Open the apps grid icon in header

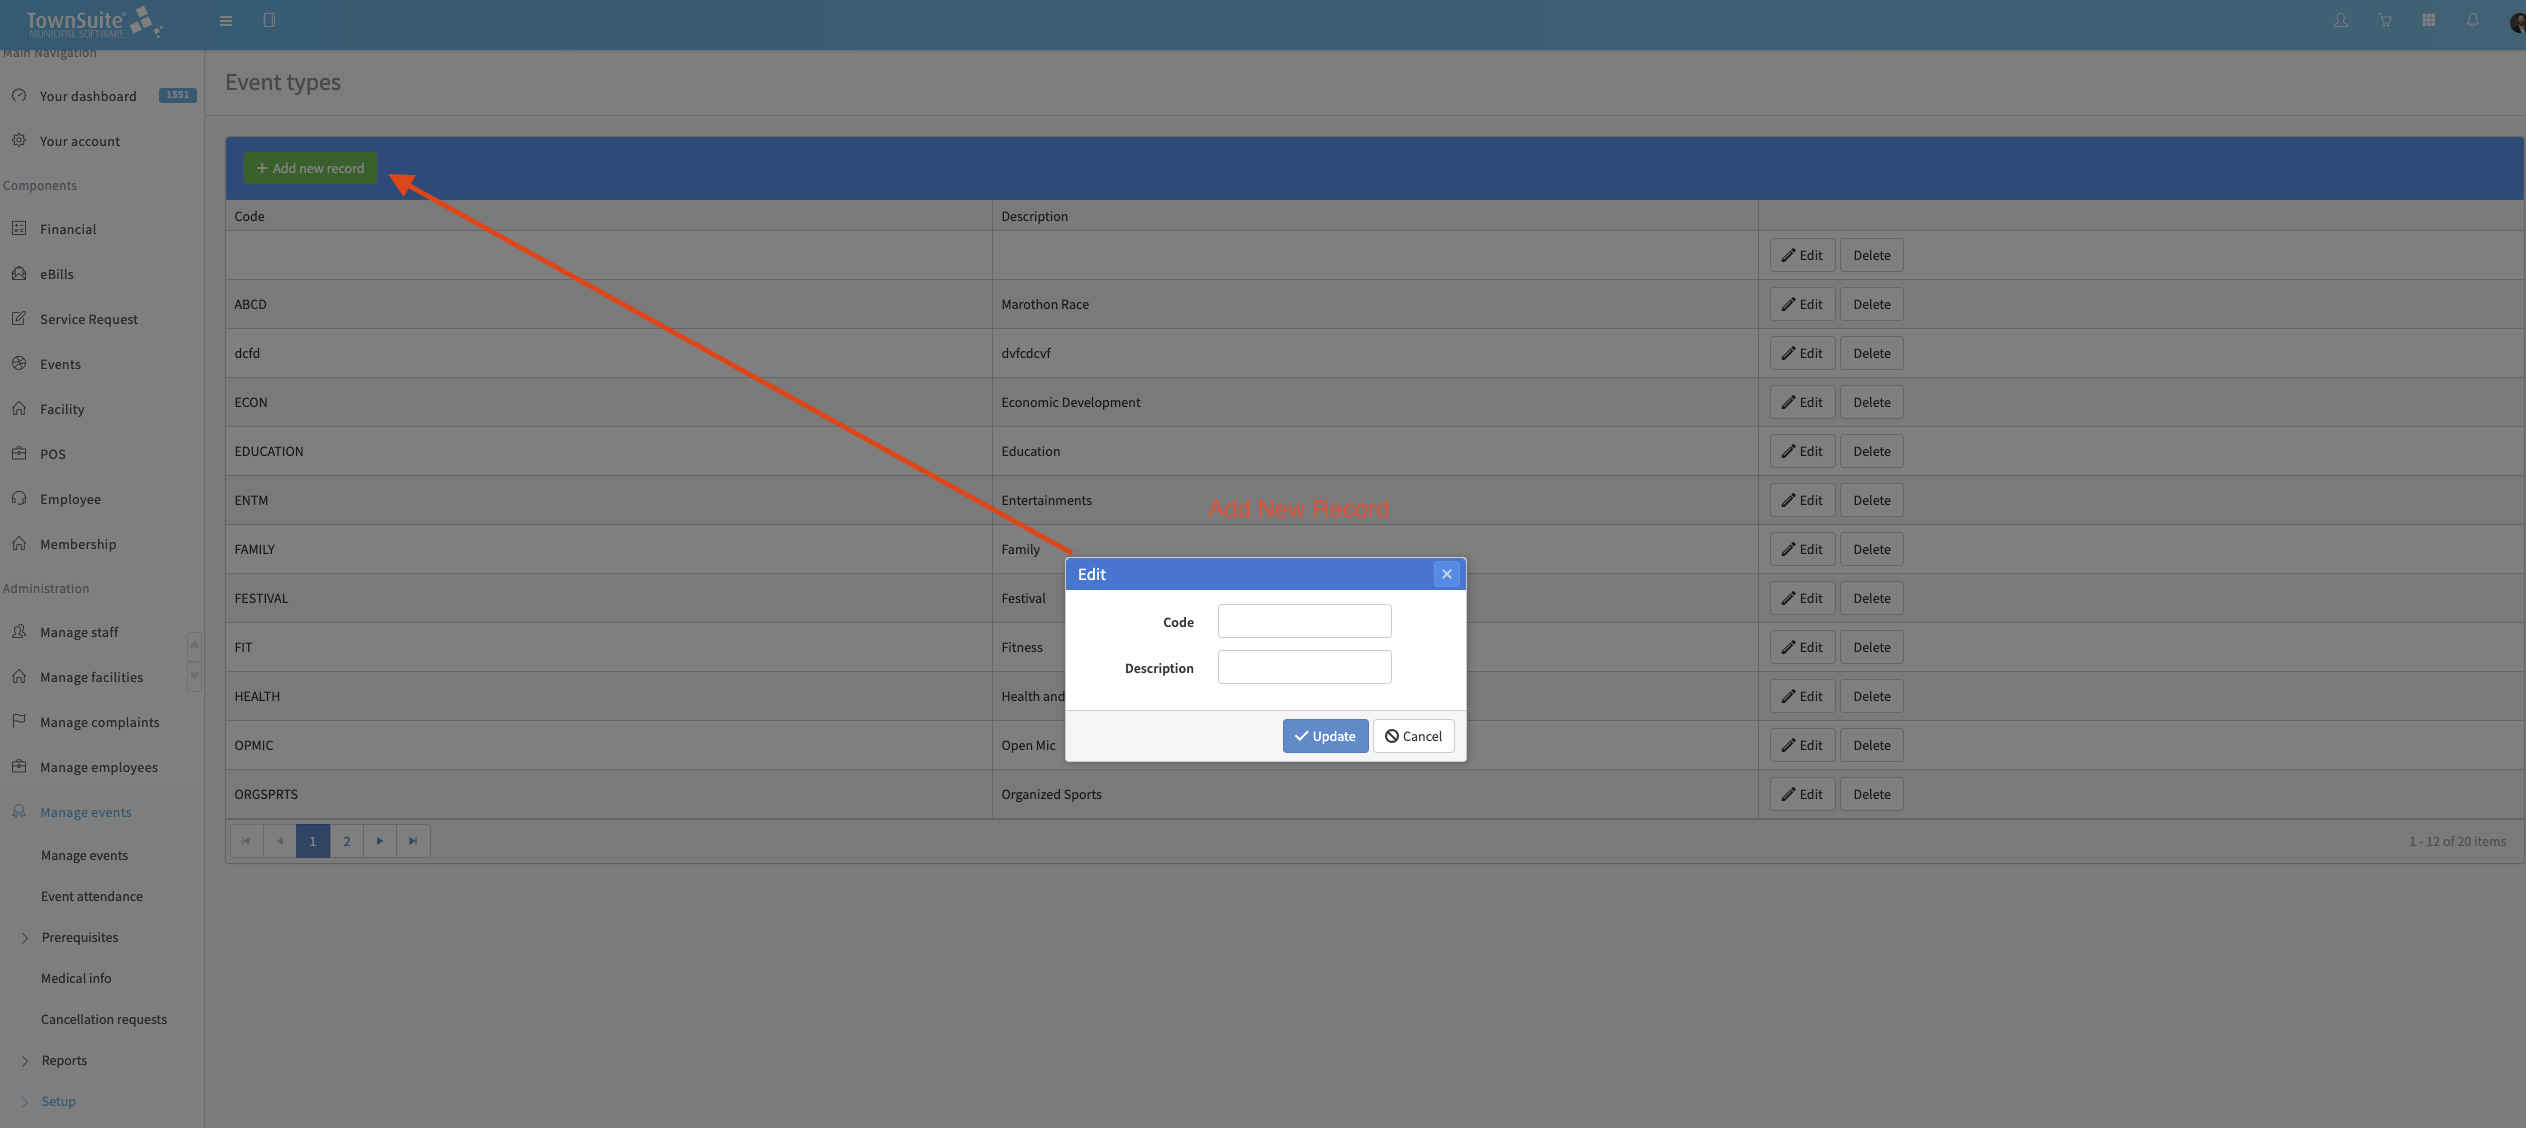click(x=2429, y=21)
